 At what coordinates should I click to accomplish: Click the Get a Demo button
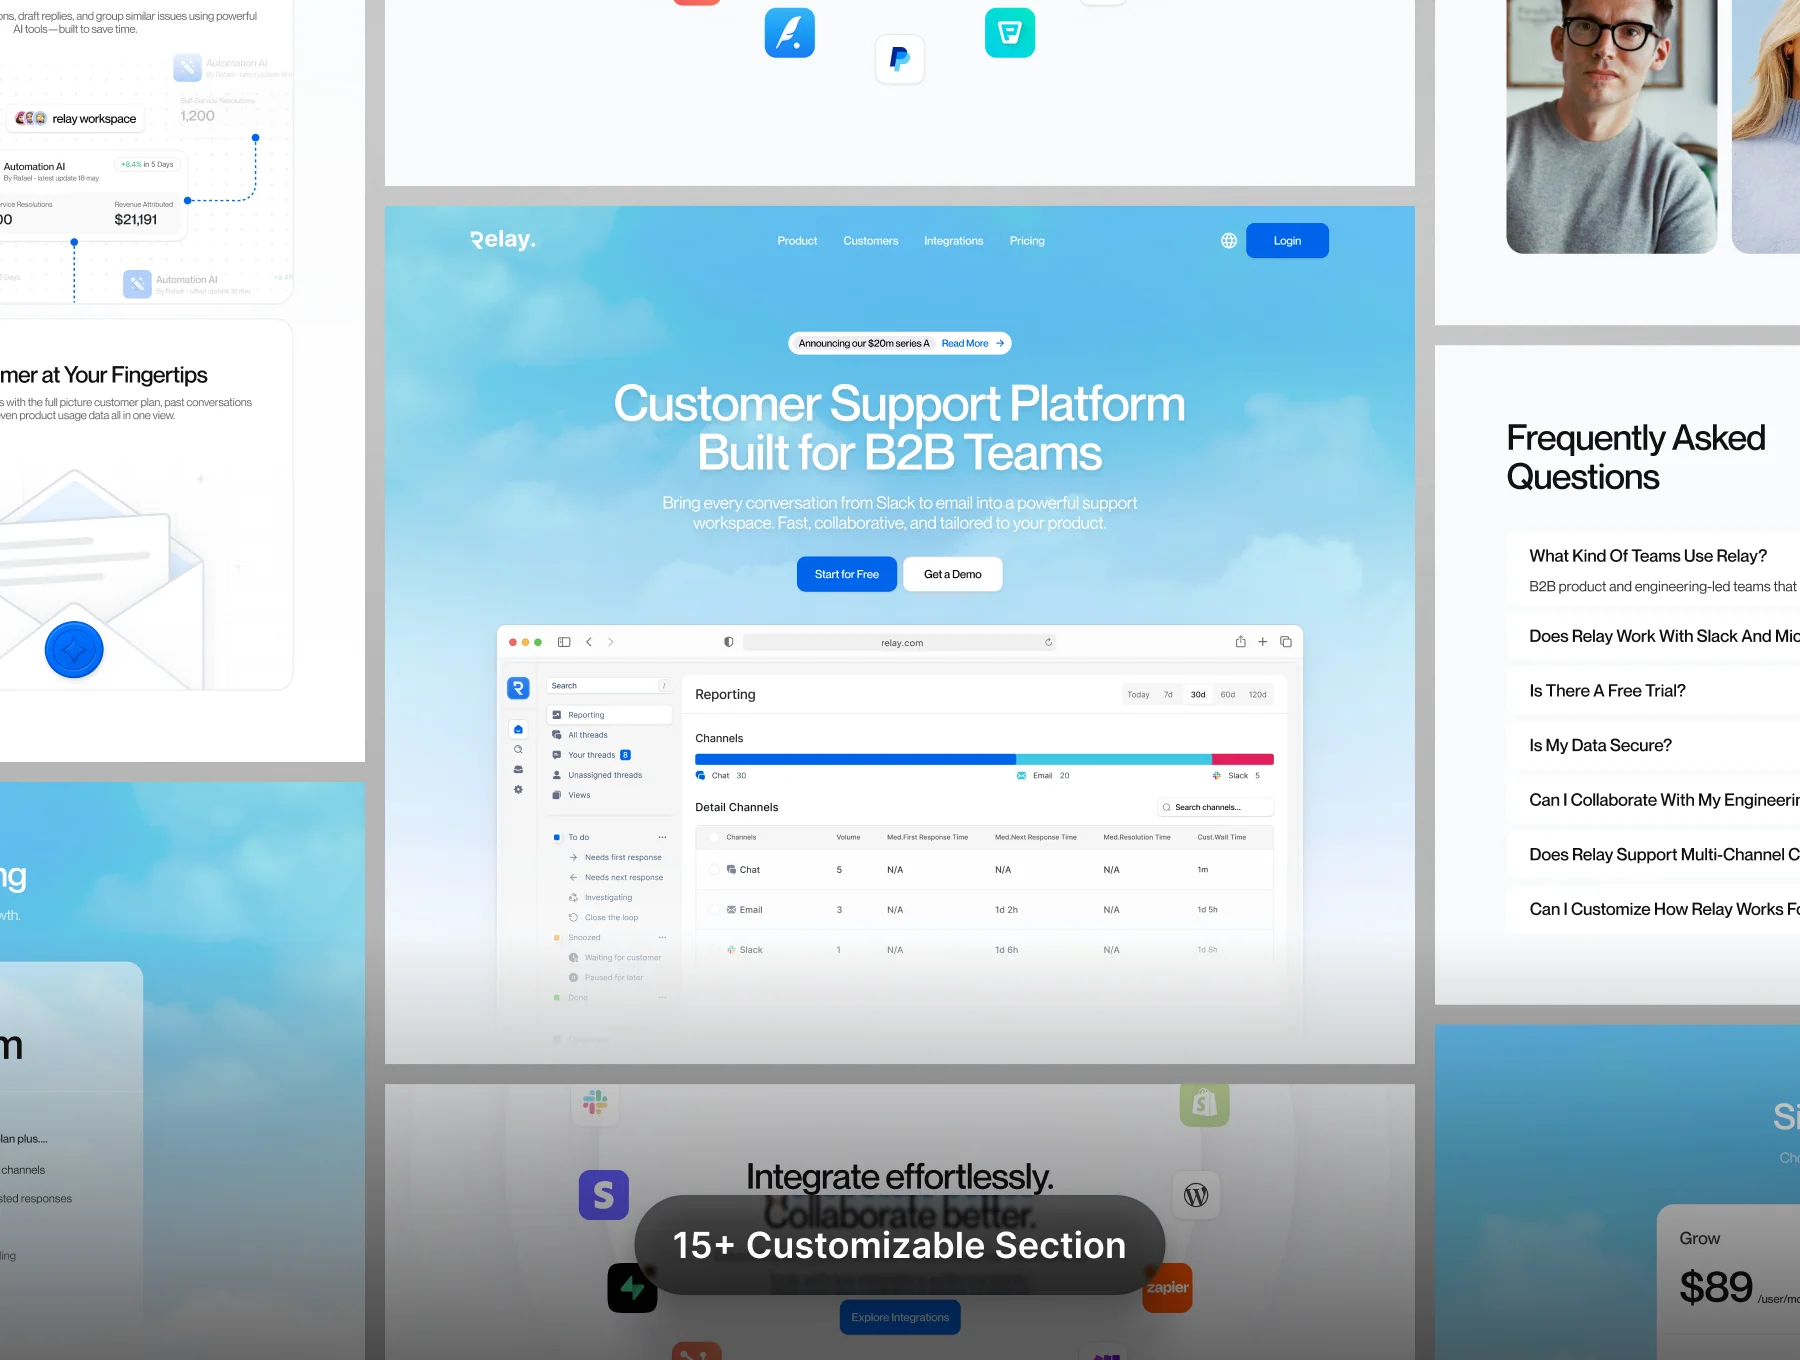point(953,574)
